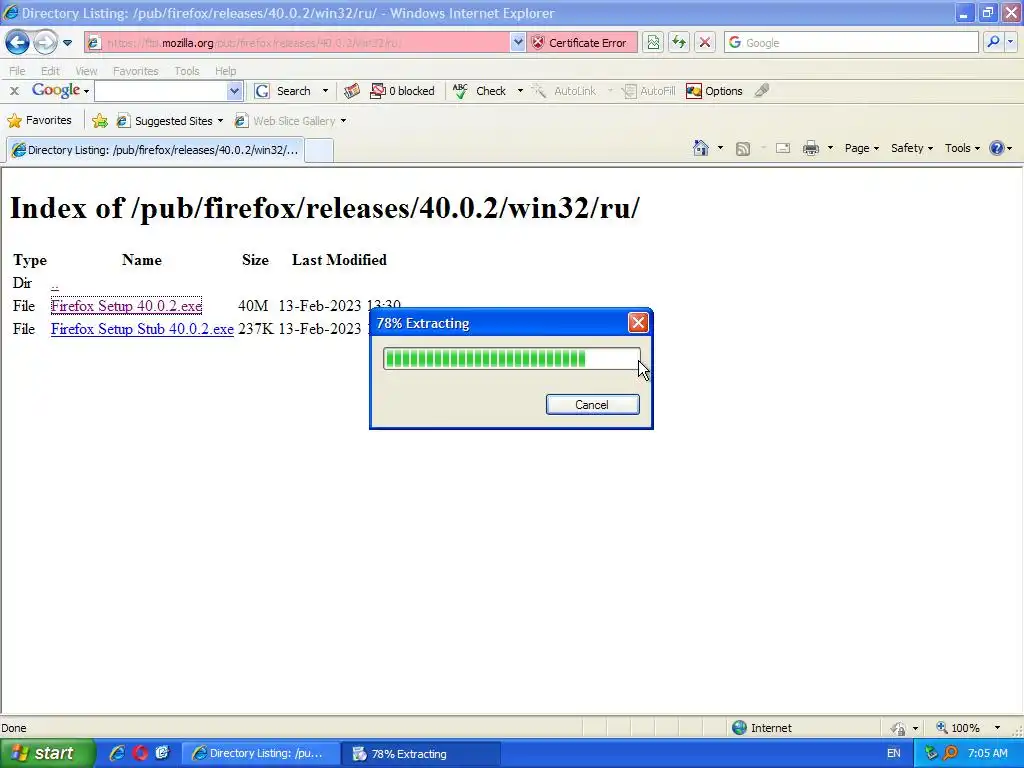The width and height of the screenshot is (1024, 768).
Task: Click the EN language indicator
Action: (x=893, y=753)
